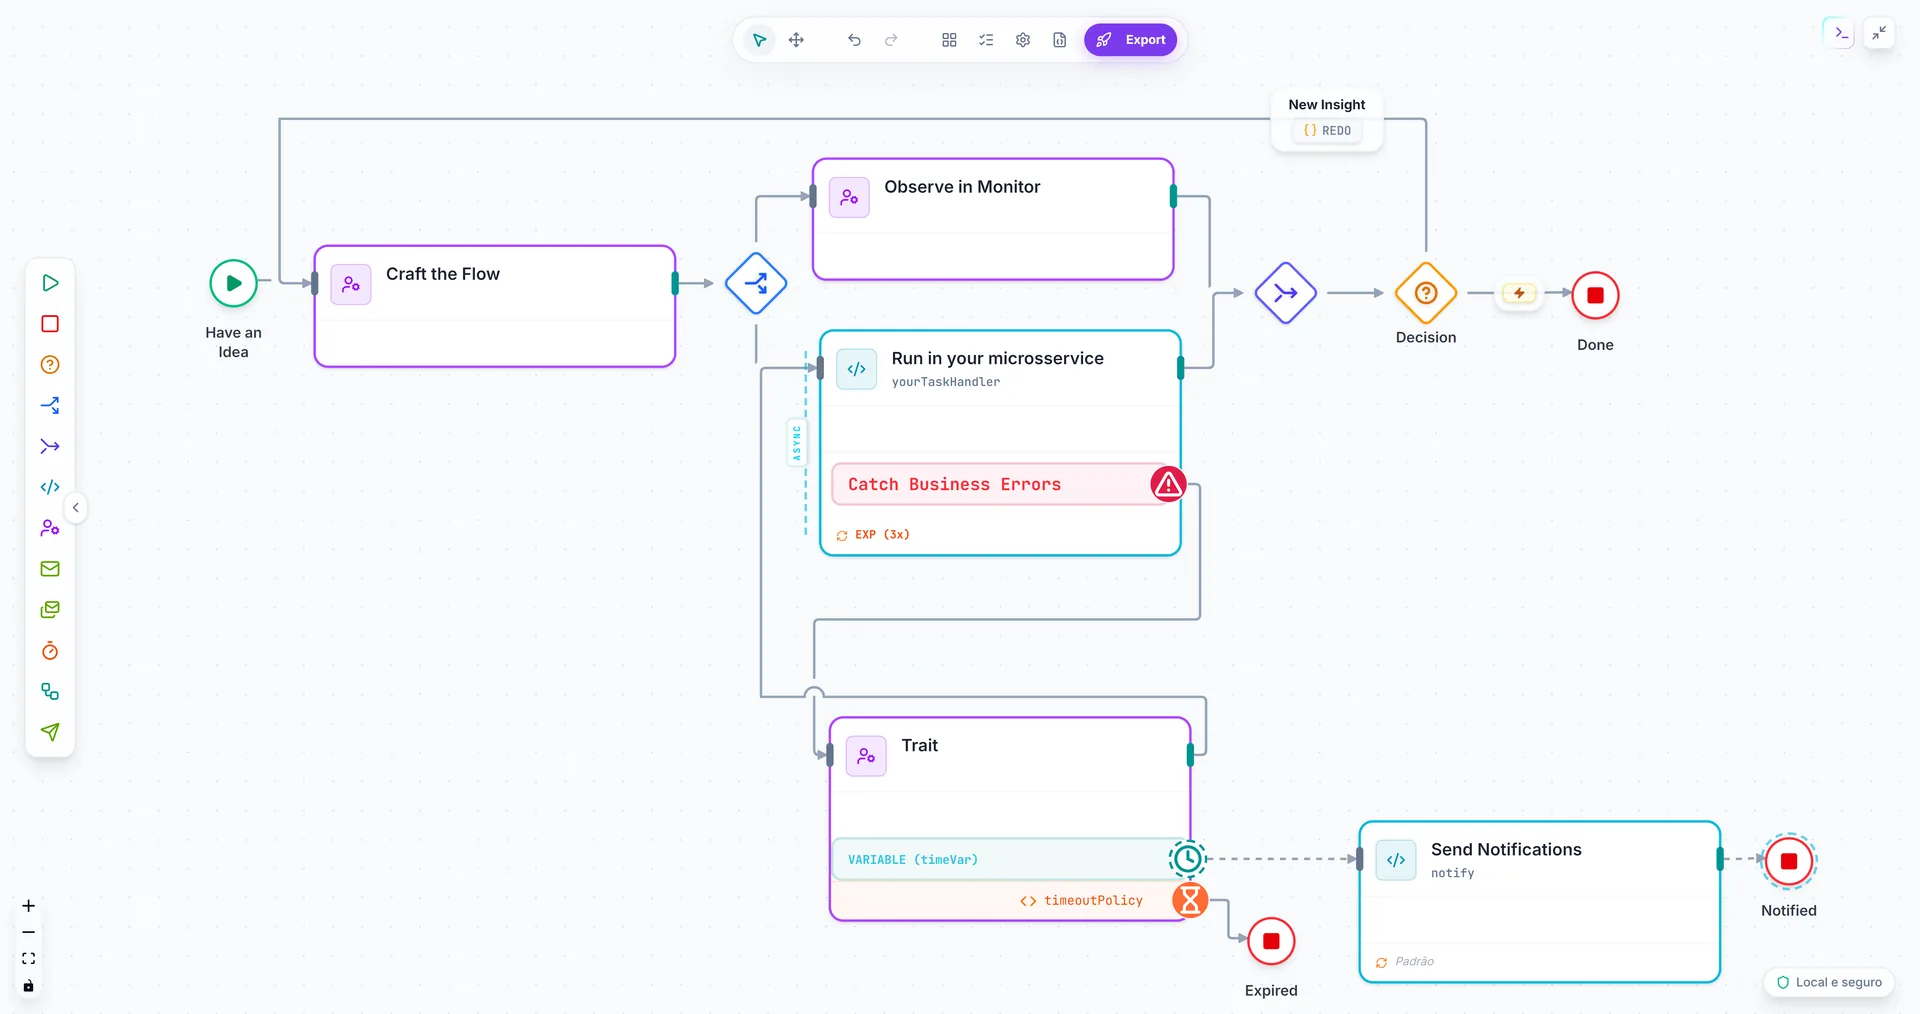The height and width of the screenshot is (1014, 1920).
Task: Click the clock timer boundary event on Trait
Action: 1188,858
